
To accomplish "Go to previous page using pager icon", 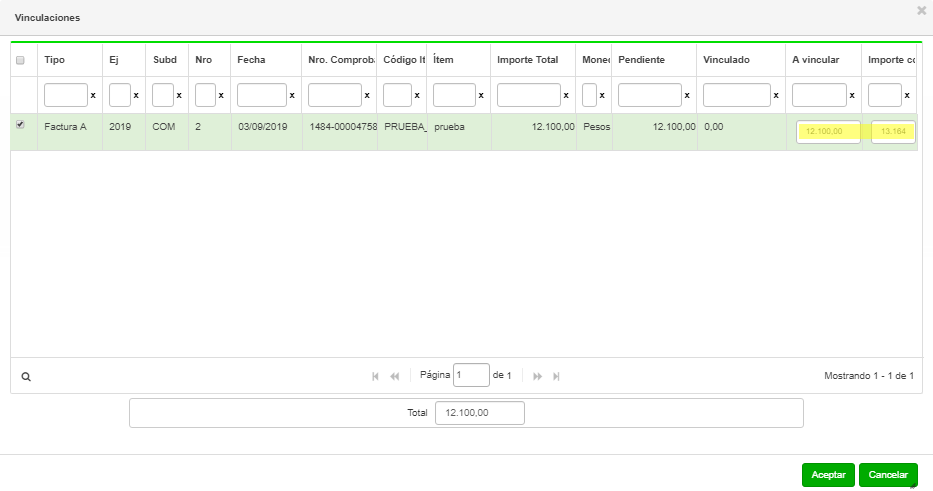I will [x=395, y=376].
